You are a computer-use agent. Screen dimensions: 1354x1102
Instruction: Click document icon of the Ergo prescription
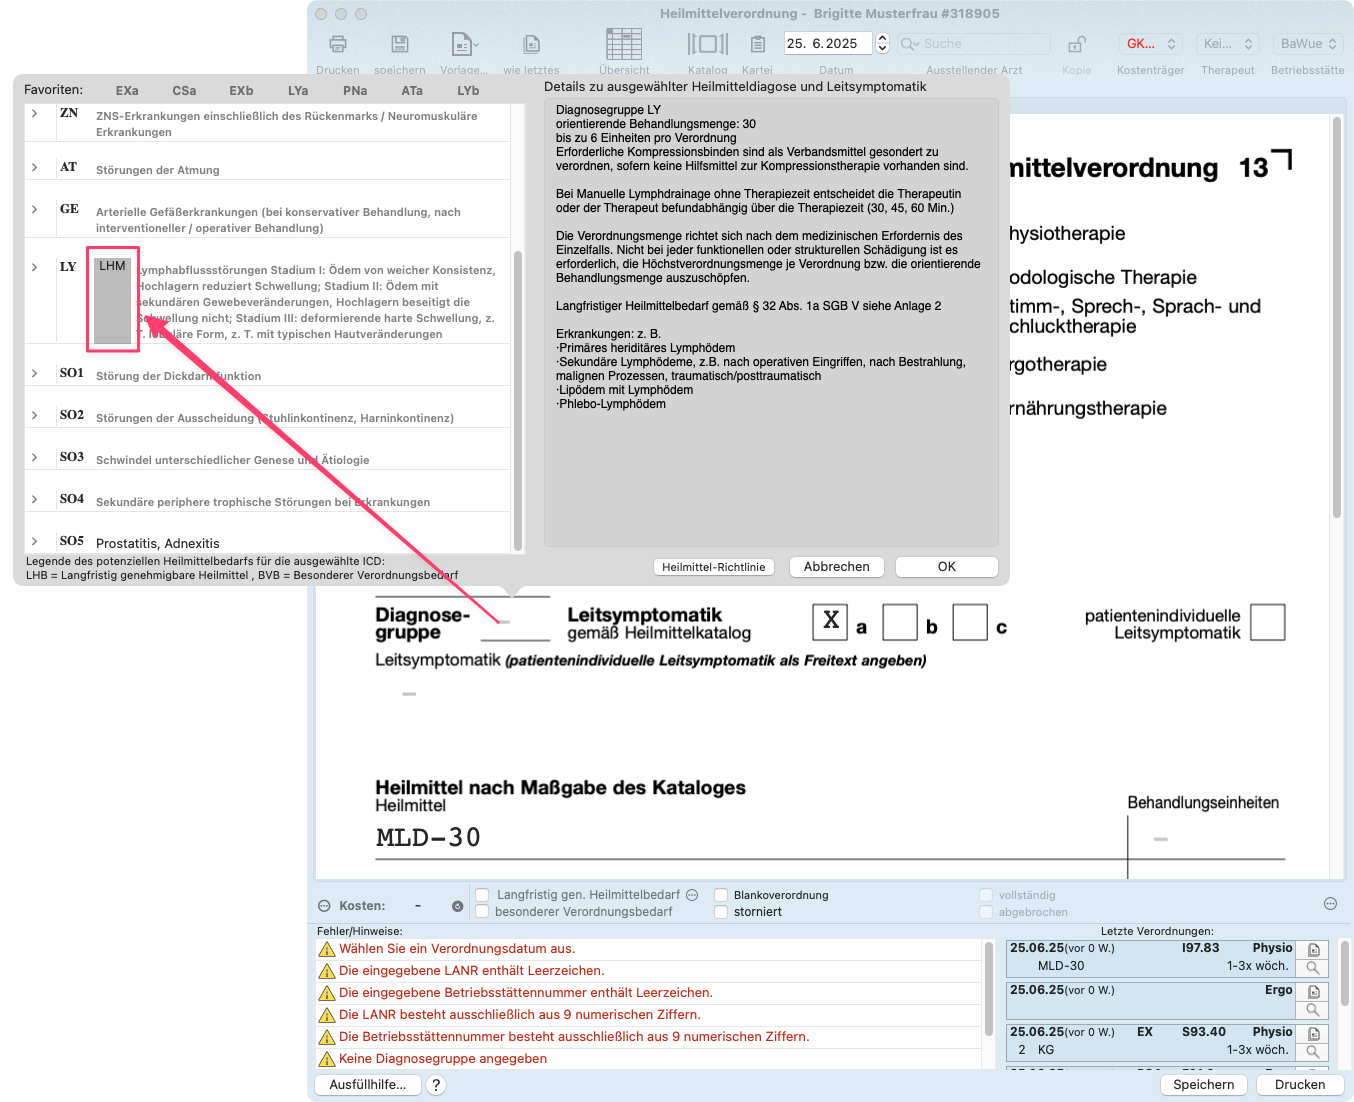coord(1314,992)
